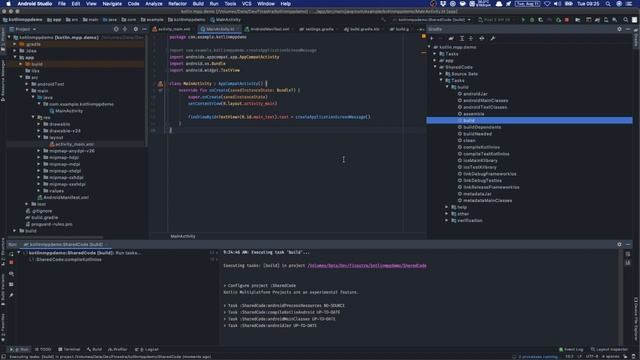Click the Gradle execute task elephant icon
The image size is (640, 360).
tap(451, 38)
